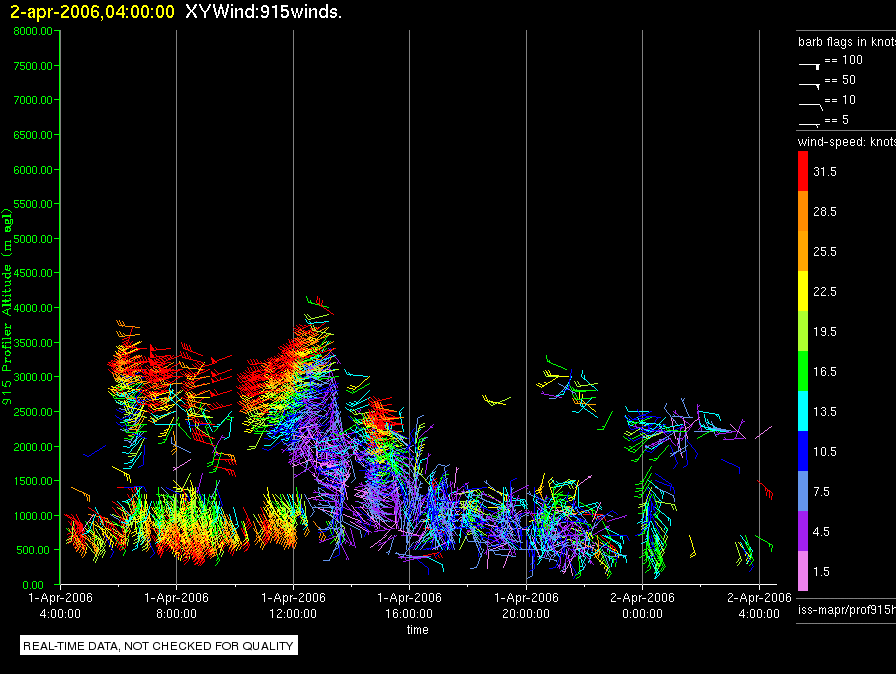Screen dimensions: 896x674
Task: Click the 1-Apr-2006 12:00:00 time label
Action: [x=293, y=605]
